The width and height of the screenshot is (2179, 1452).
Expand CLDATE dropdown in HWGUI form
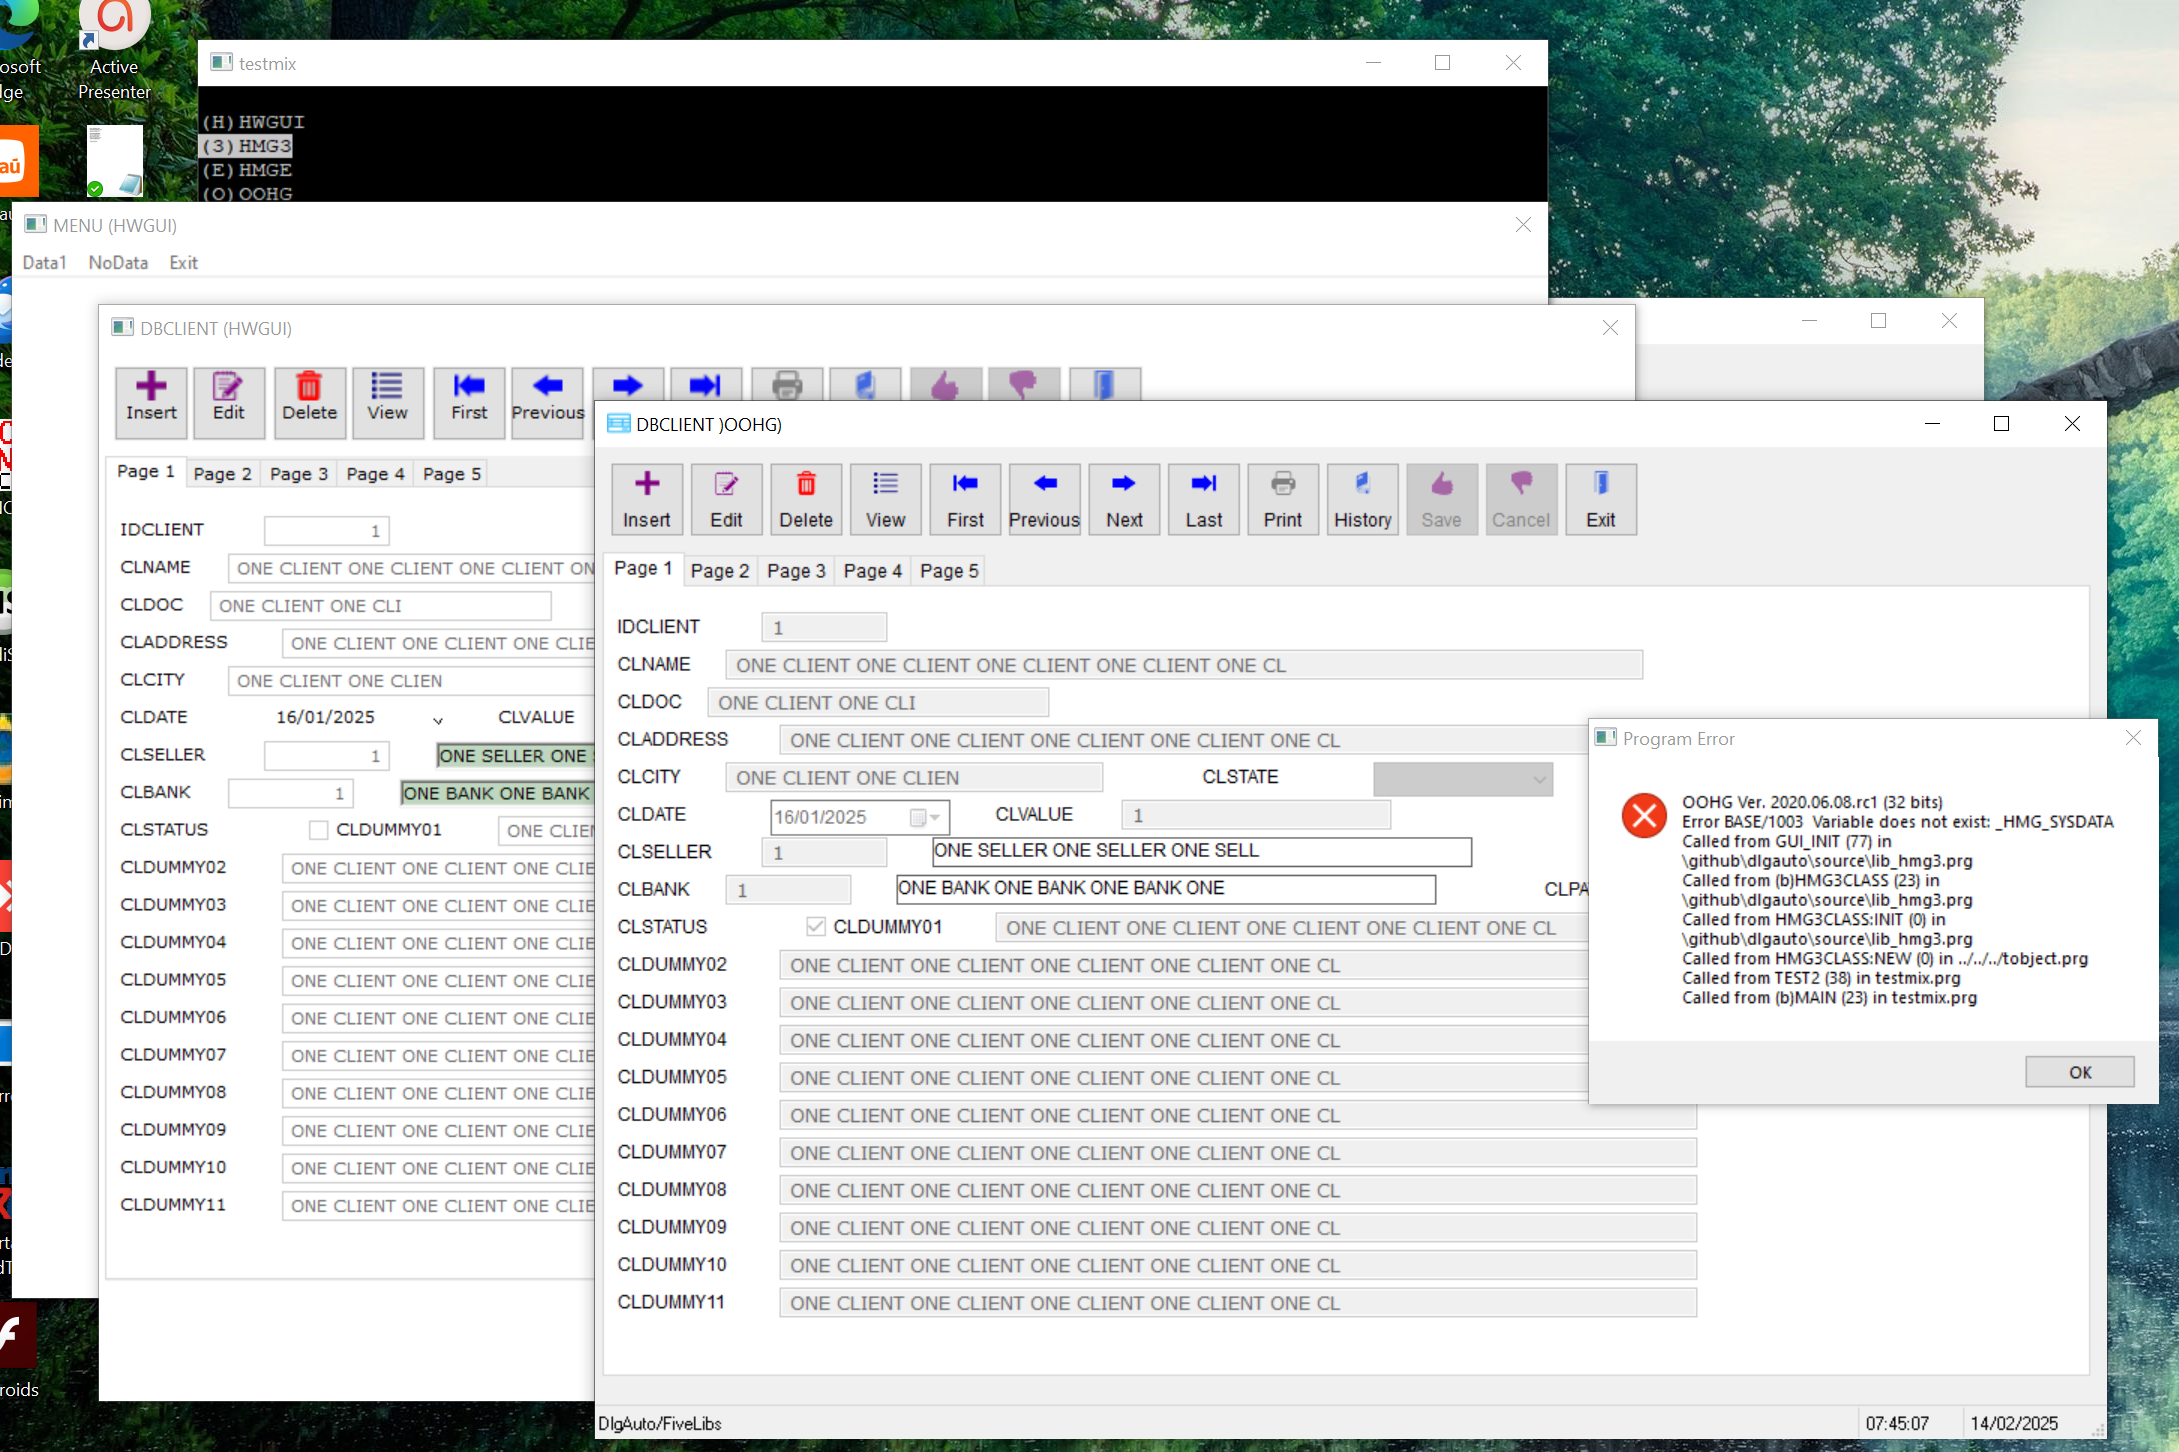pos(438,719)
